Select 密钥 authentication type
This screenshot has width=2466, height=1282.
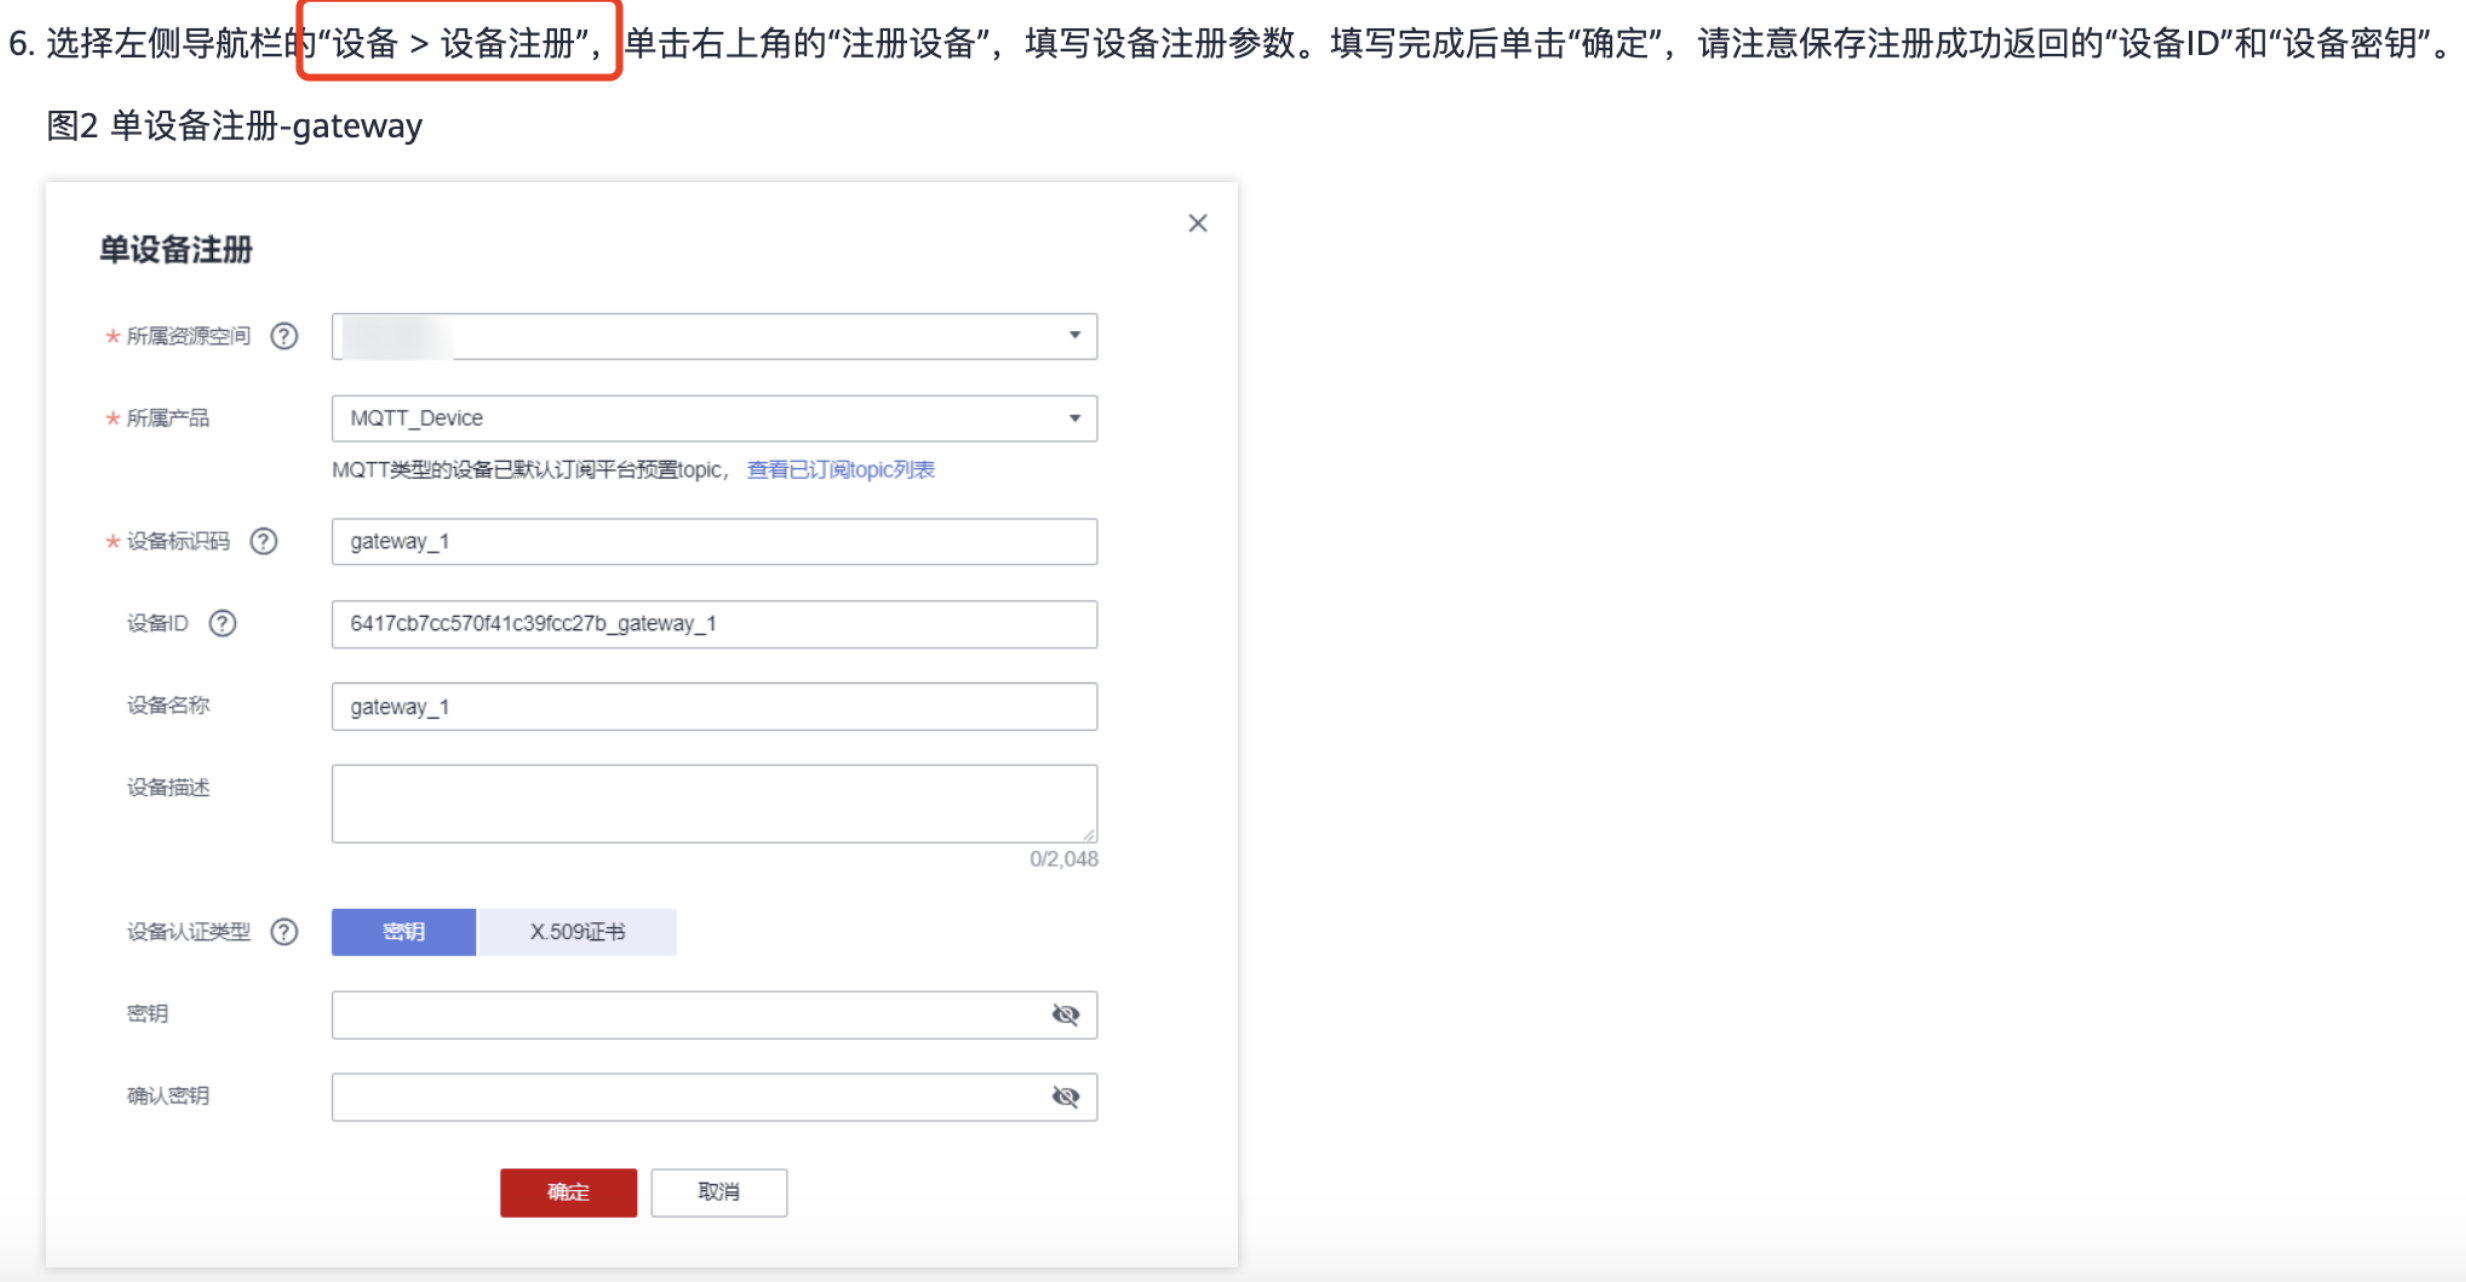click(404, 932)
